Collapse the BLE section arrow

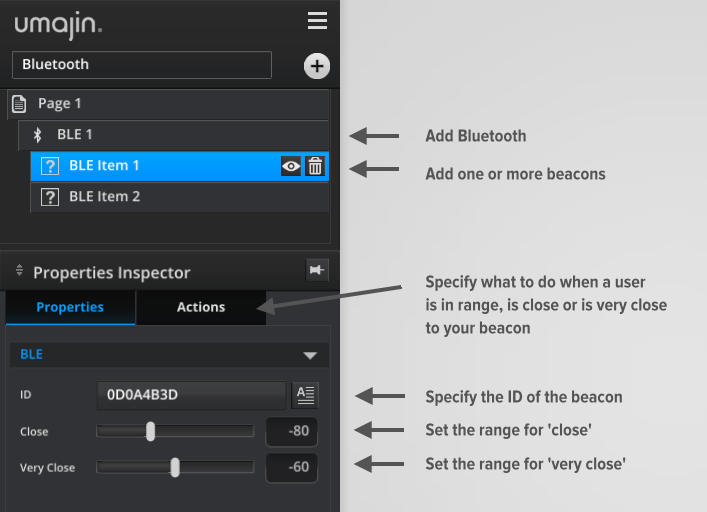click(310, 355)
